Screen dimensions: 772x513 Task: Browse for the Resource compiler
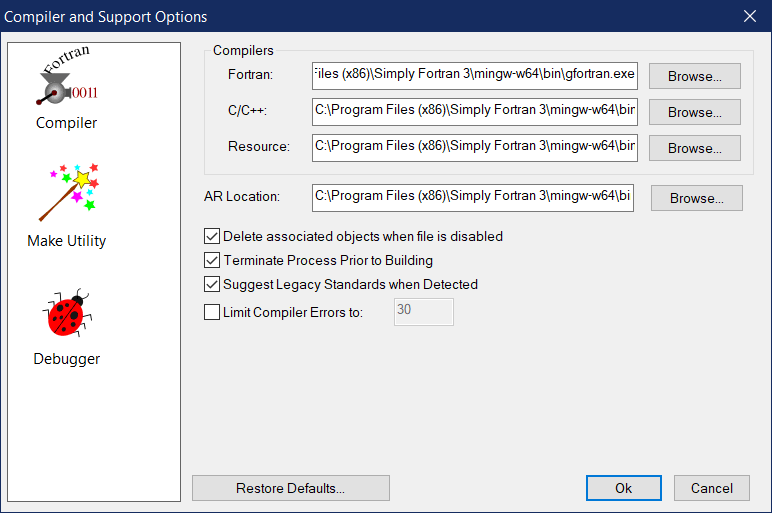(694, 148)
